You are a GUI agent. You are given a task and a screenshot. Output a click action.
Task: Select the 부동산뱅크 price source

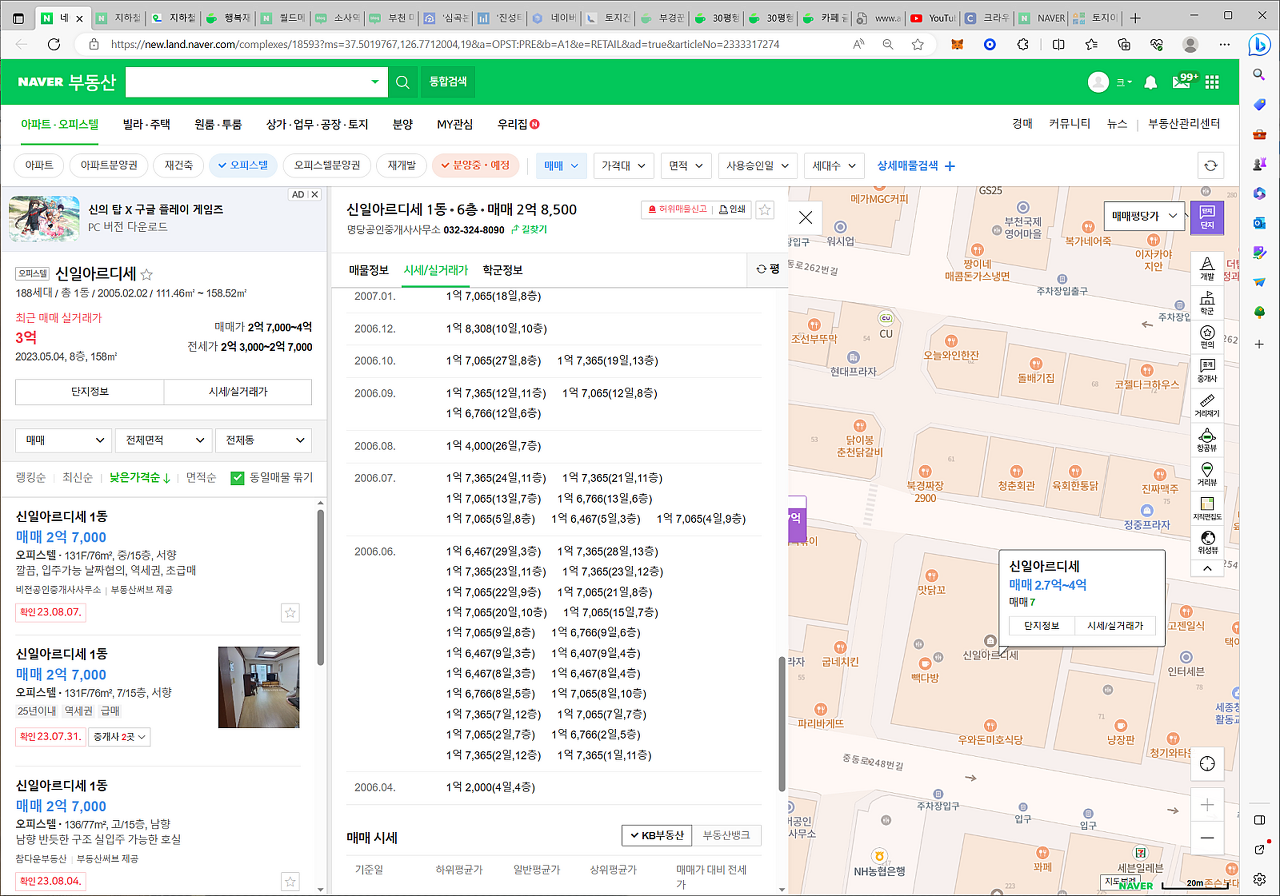[x=726, y=835]
